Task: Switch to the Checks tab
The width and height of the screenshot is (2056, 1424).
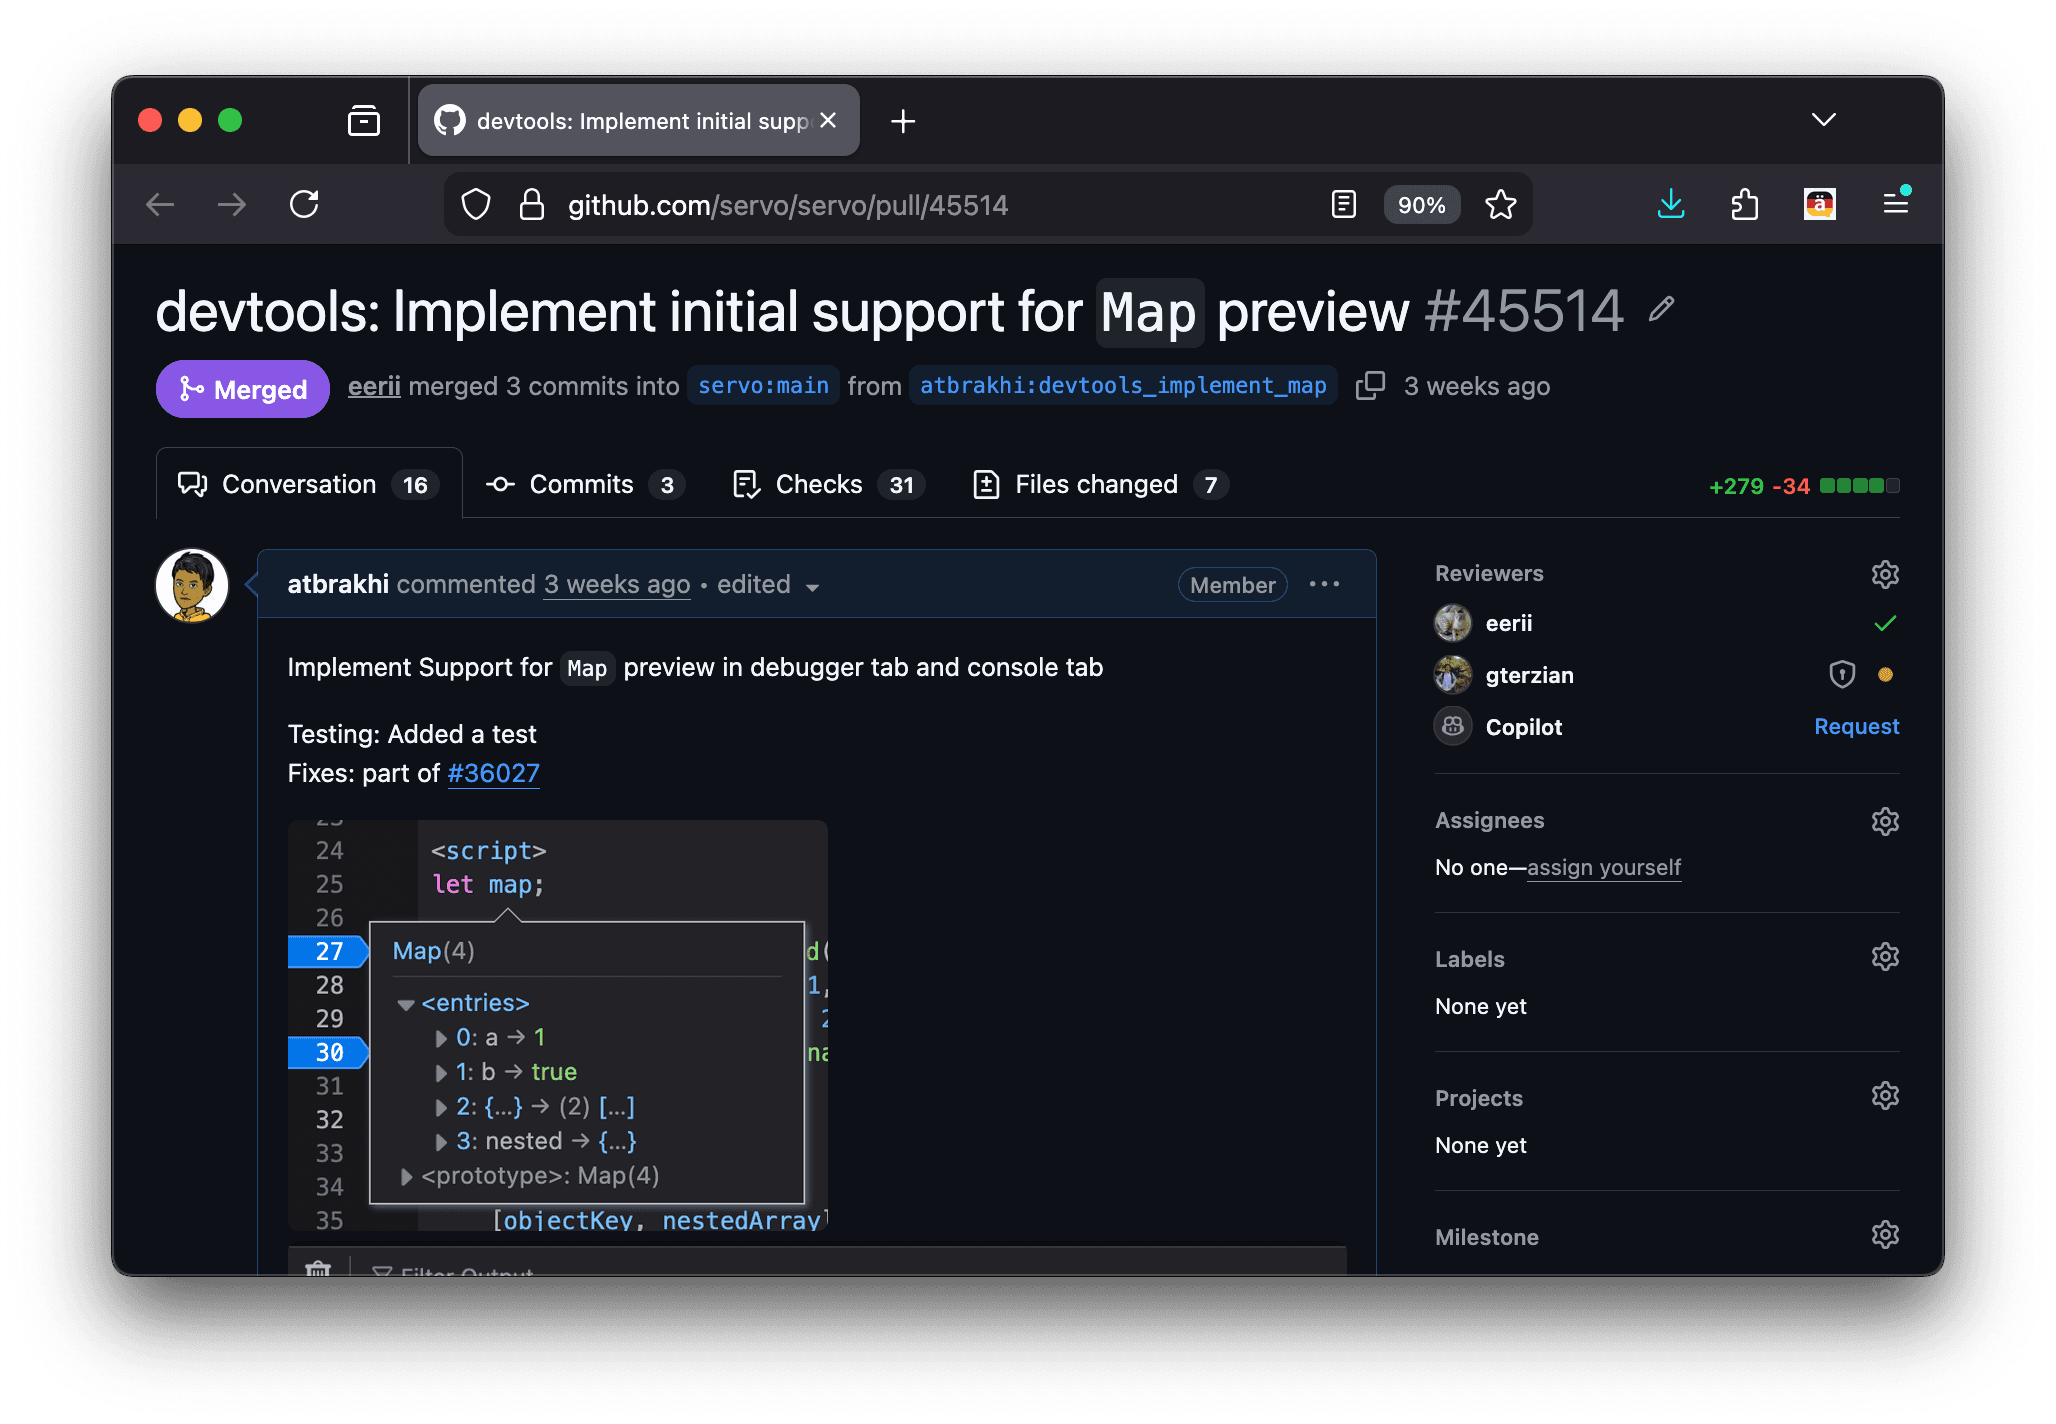Action: [829, 484]
